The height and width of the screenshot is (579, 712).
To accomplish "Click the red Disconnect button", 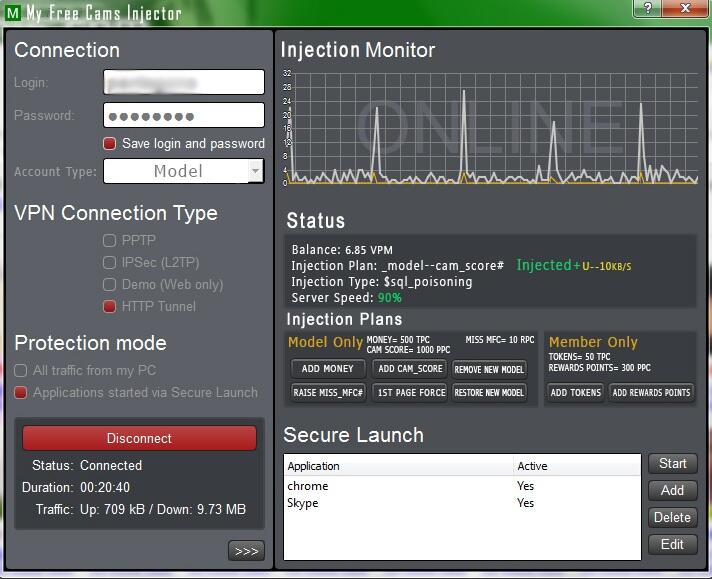I will tap(139, 438).
